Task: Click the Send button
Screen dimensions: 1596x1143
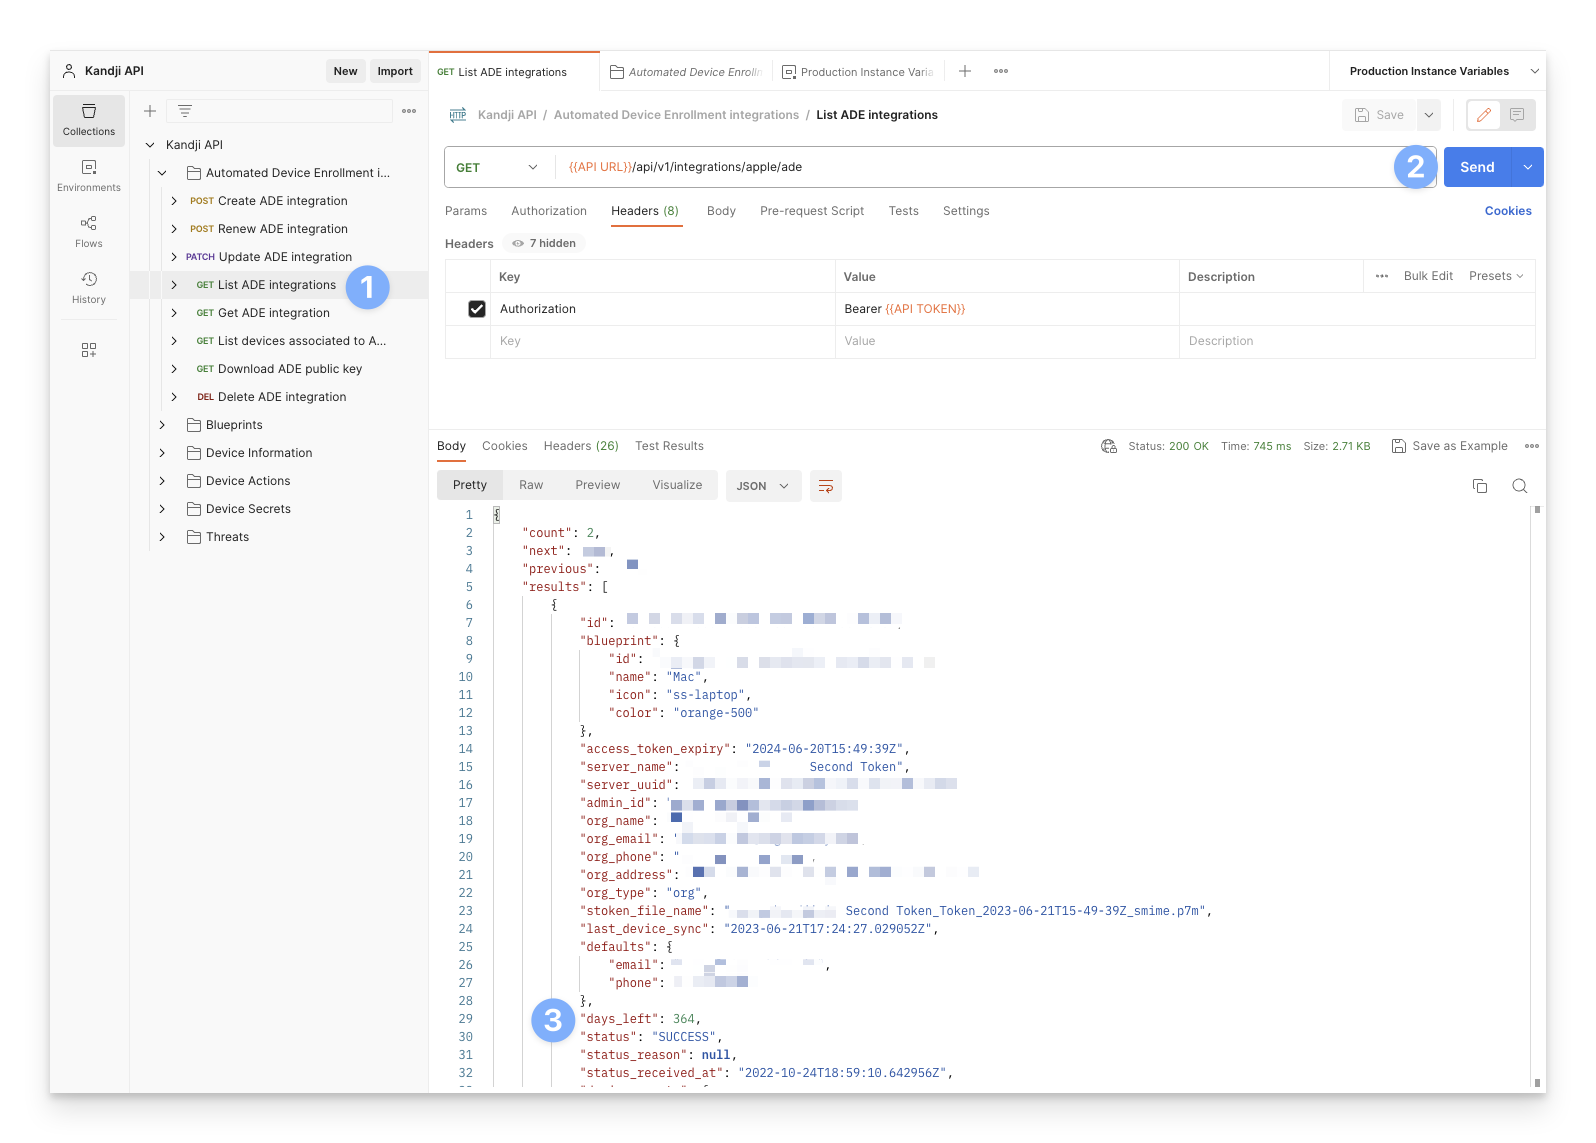Action: tap(1478, 167)
